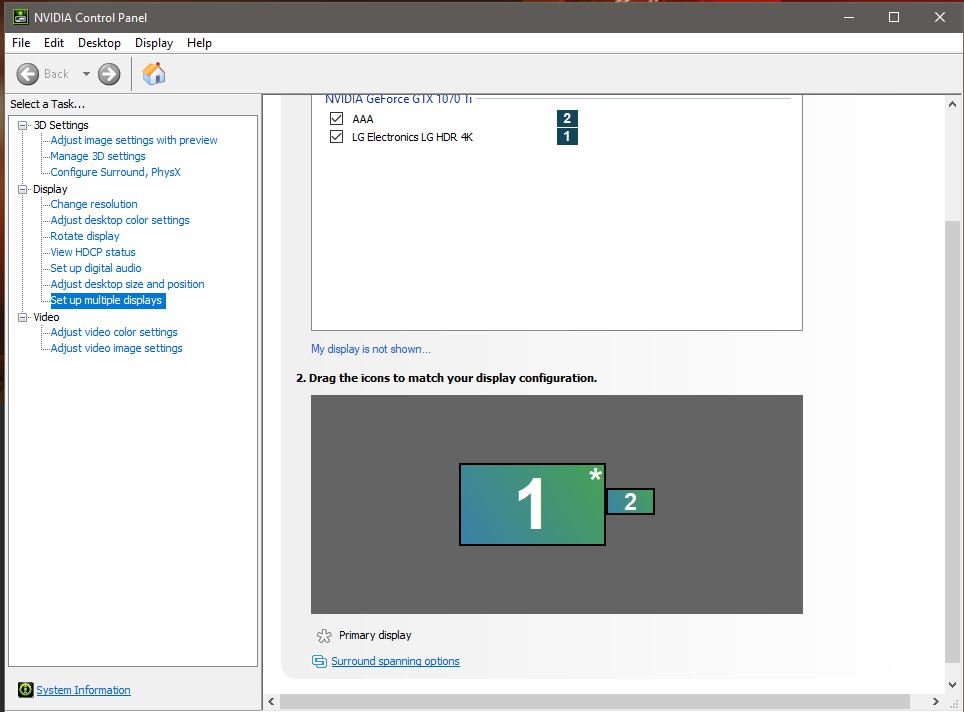Select Adjust image settings with preview
The image size is (964, 712).
pyautogui.click(x=134, y=140)
